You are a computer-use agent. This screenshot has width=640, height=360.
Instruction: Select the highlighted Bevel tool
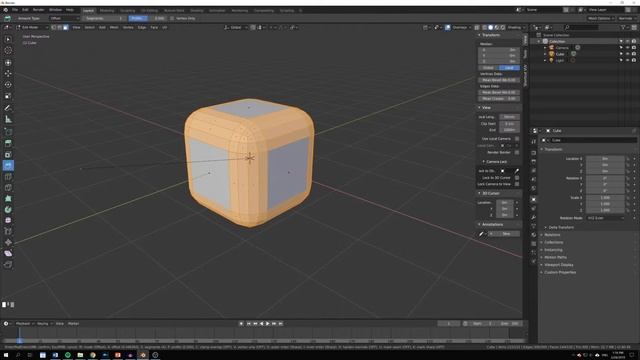(x=8, y=165)
